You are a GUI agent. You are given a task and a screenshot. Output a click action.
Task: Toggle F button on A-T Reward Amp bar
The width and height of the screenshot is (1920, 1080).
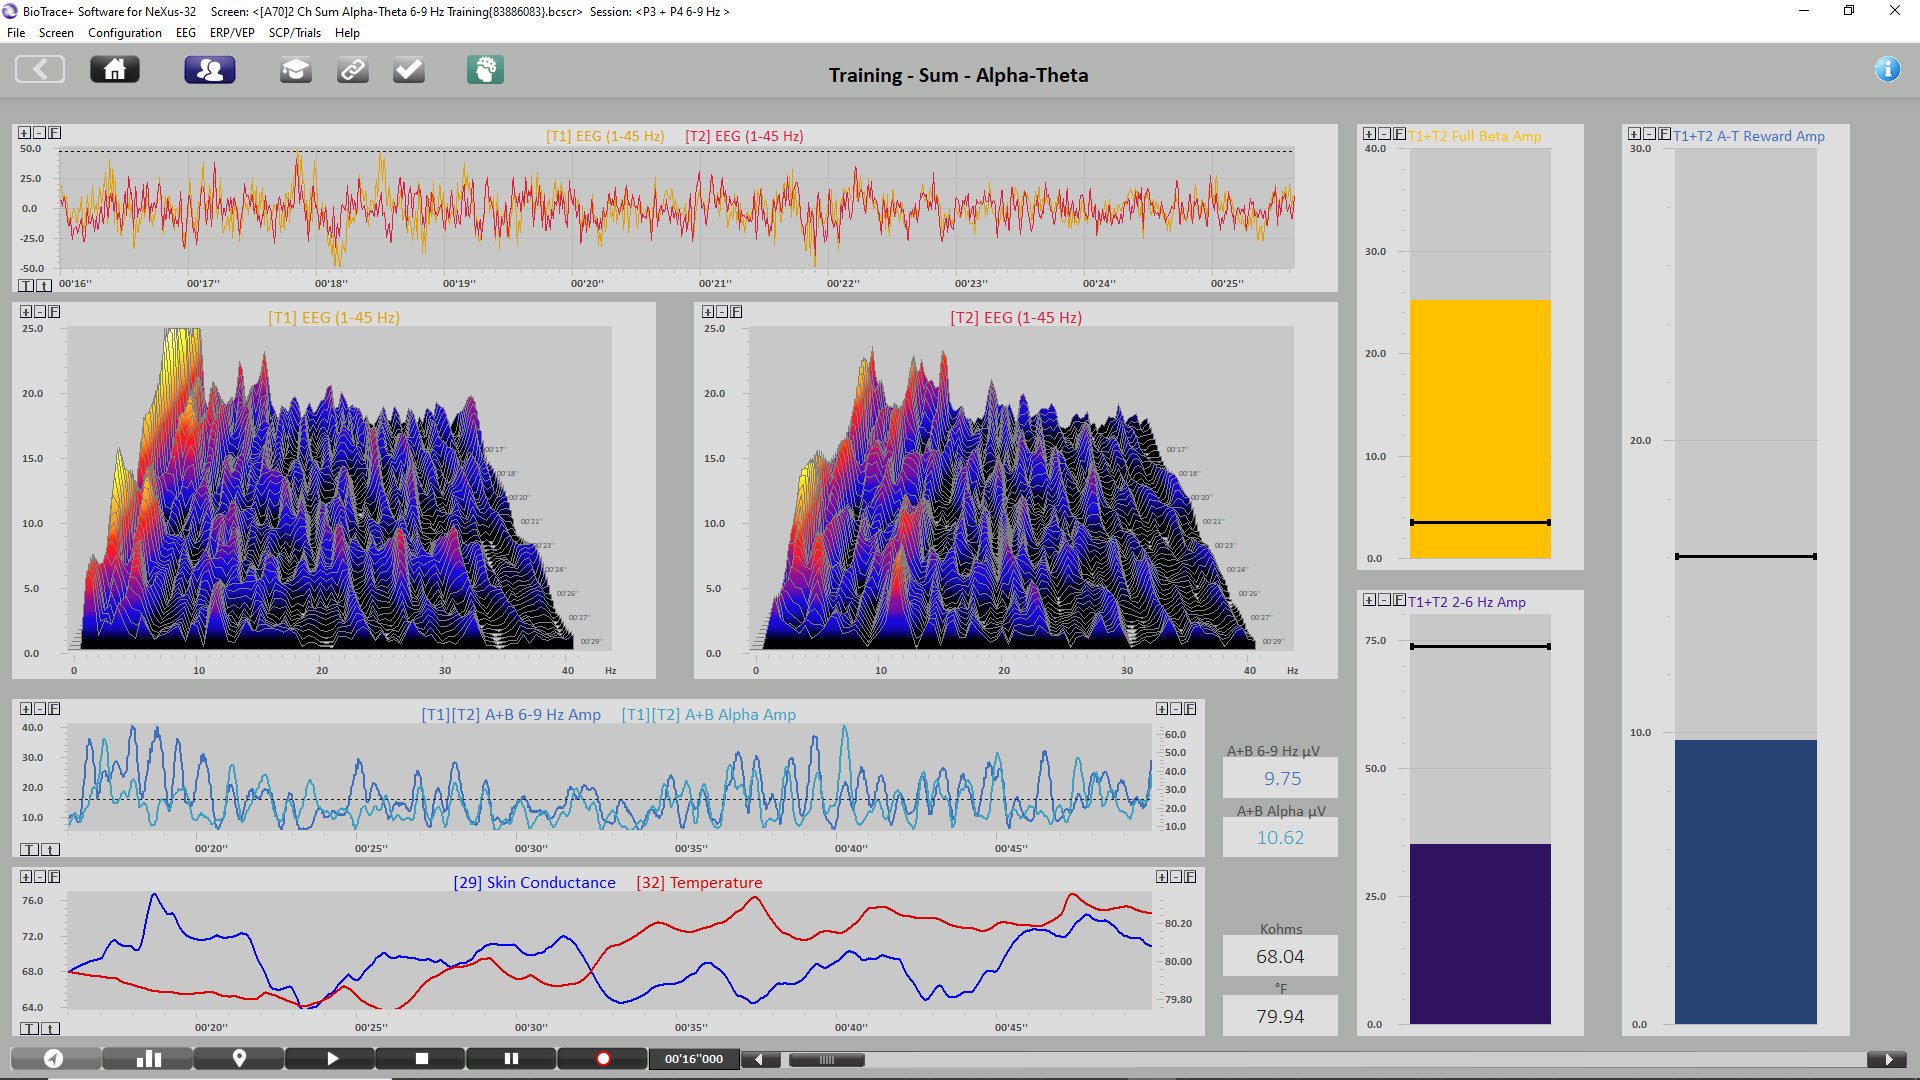1664,134
